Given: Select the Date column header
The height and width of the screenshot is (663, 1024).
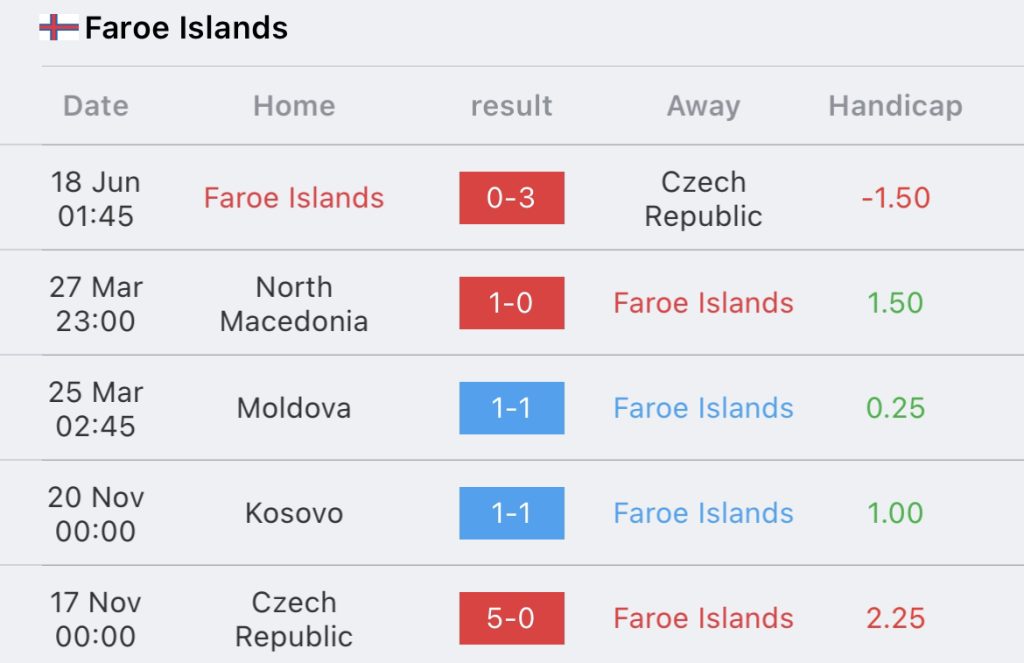Looking at the screenshot, I should coord(96,106).
